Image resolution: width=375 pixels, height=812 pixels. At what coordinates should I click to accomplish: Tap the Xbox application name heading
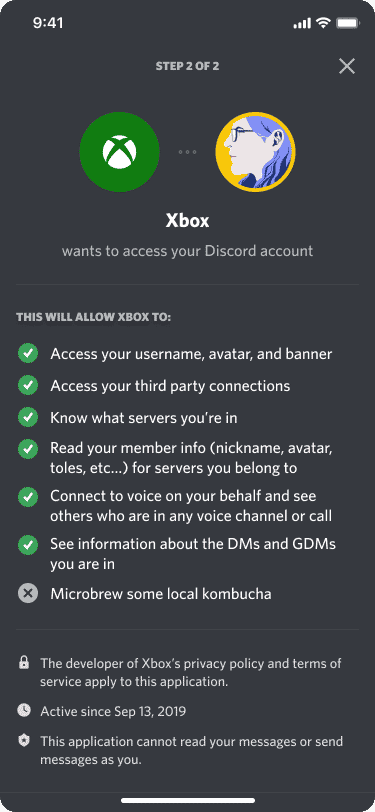[x=188, y=221]
